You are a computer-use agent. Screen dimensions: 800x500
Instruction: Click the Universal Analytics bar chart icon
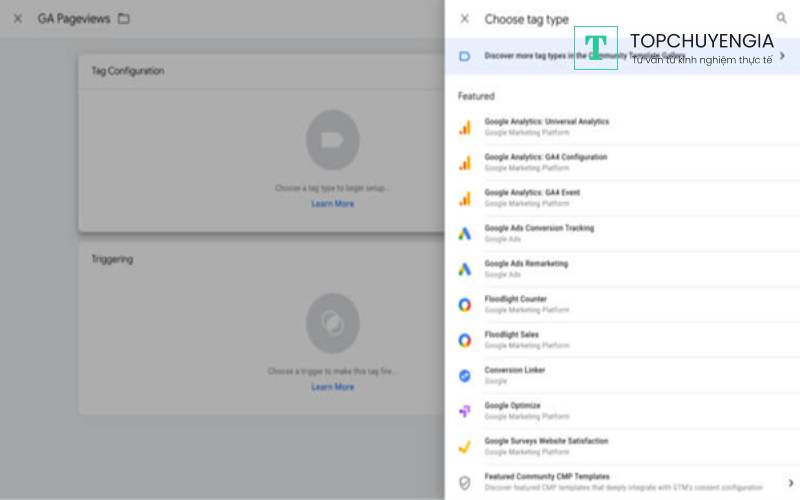pyautogui.click(x=464, y=127)
